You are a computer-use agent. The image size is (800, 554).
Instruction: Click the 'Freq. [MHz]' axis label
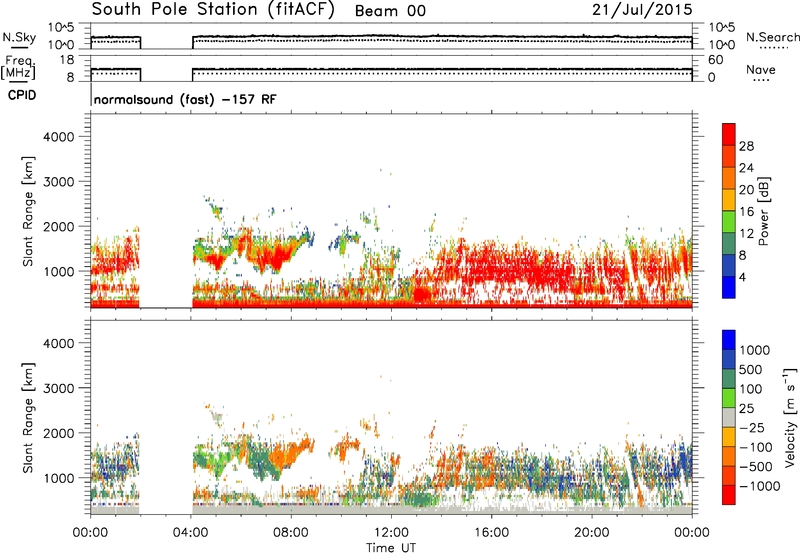[x=18, y=68]
